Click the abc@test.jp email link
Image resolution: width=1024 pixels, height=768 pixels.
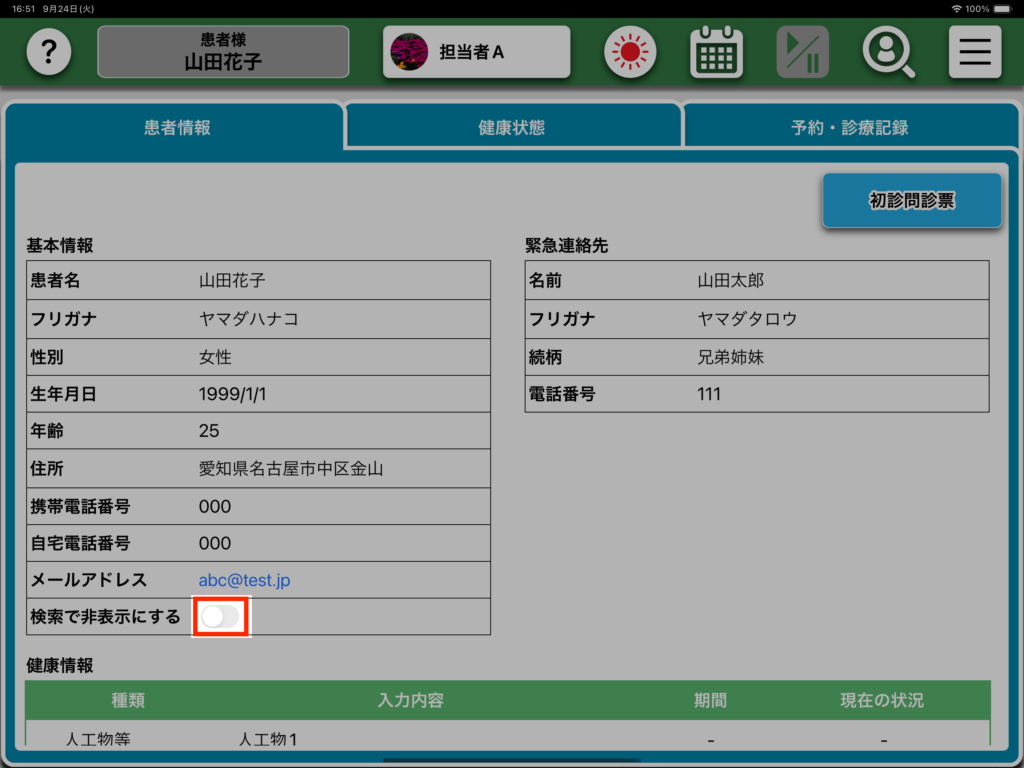tap(244, 580)
